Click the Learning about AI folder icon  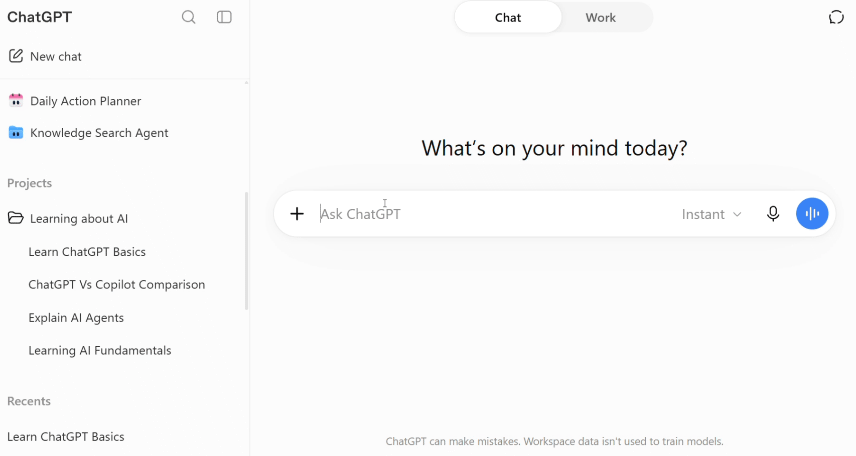tap(16, 218)
